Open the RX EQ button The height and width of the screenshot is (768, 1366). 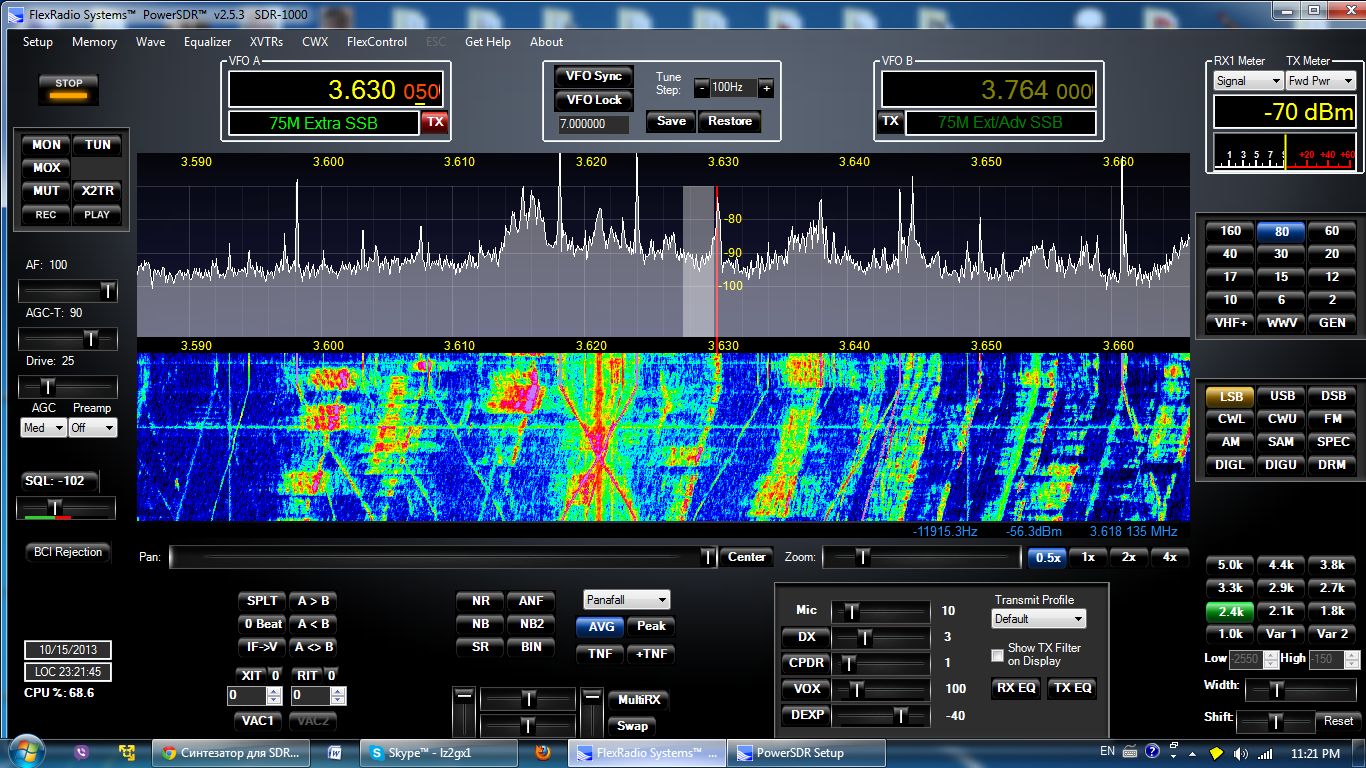[1015, 688]
